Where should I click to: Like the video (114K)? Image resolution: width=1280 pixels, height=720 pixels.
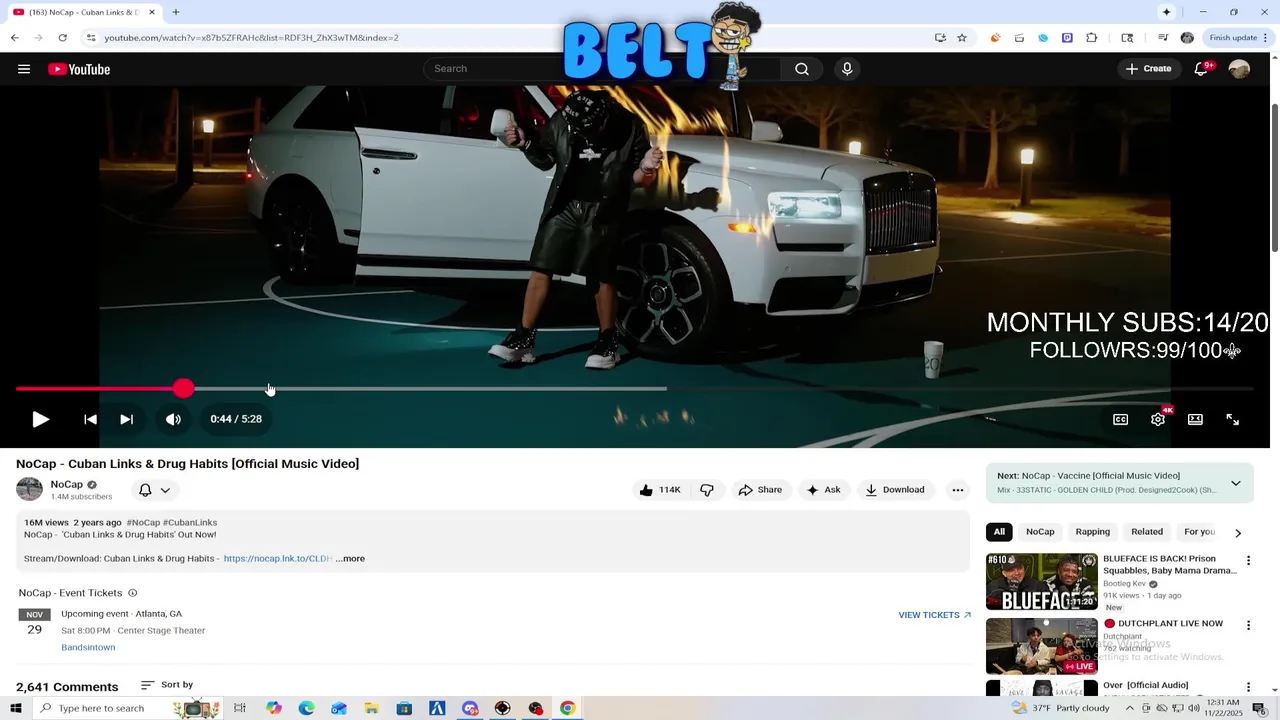point(660,490)
